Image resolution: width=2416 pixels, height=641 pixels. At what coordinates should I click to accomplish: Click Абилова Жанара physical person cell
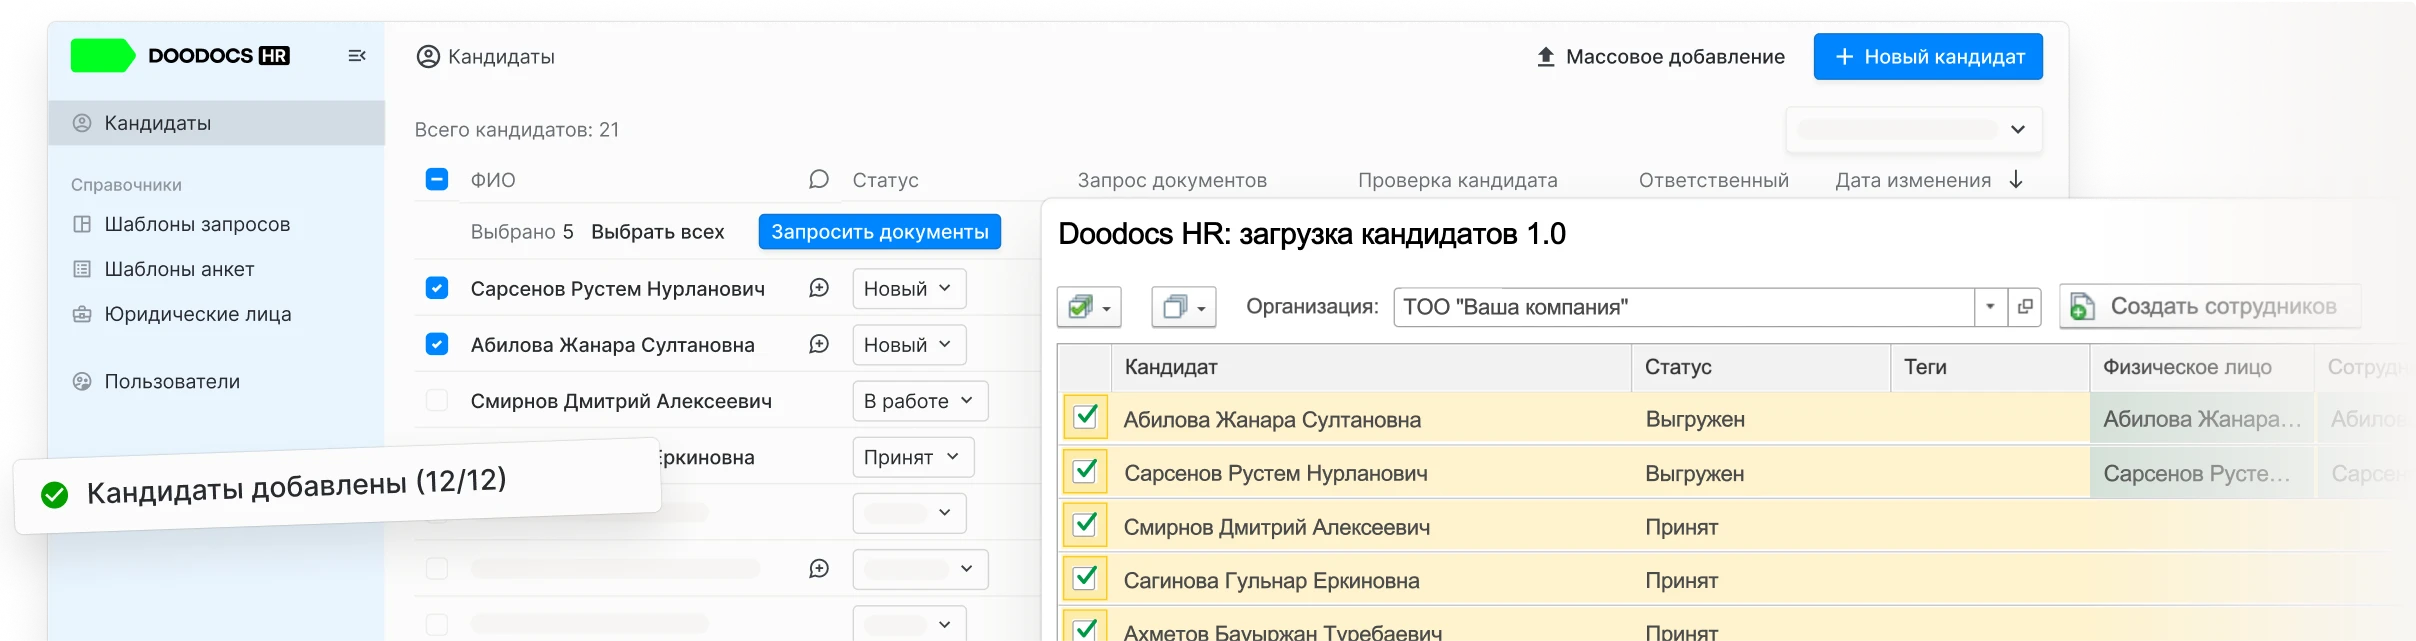(2201, 419)
